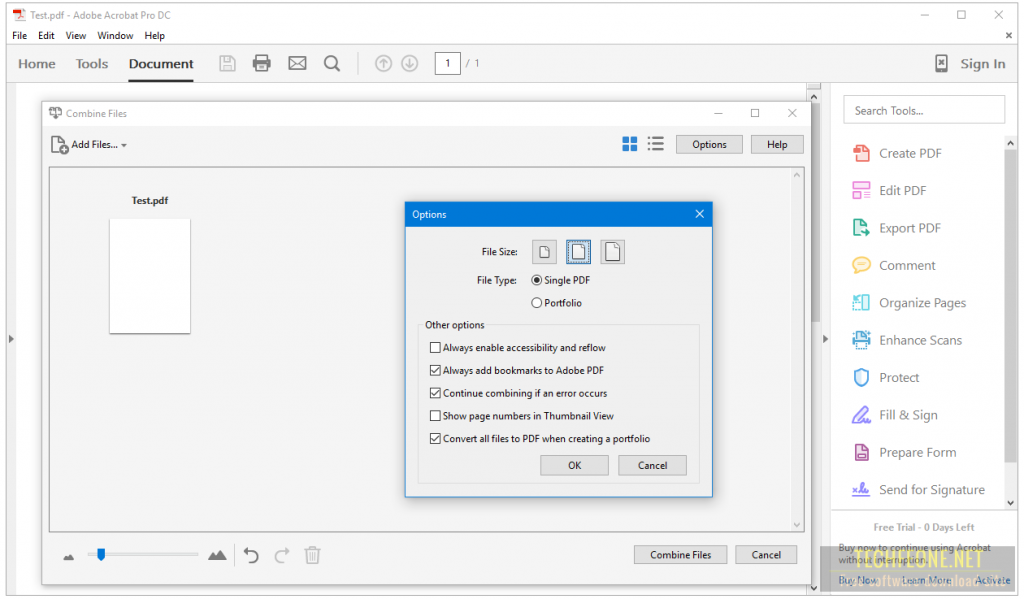Open the Fill & Sign tool
1024x599 pixels.
pos(895,415)
